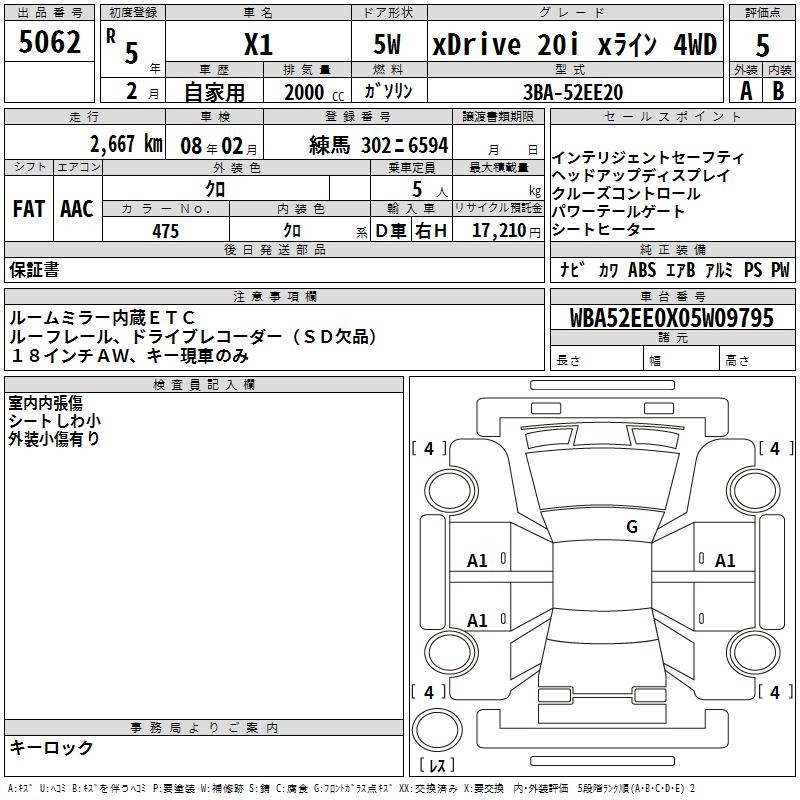800x800 pixels.
Task: Click the inspector remark シートしわ小
Action: [x=55, y=421]
